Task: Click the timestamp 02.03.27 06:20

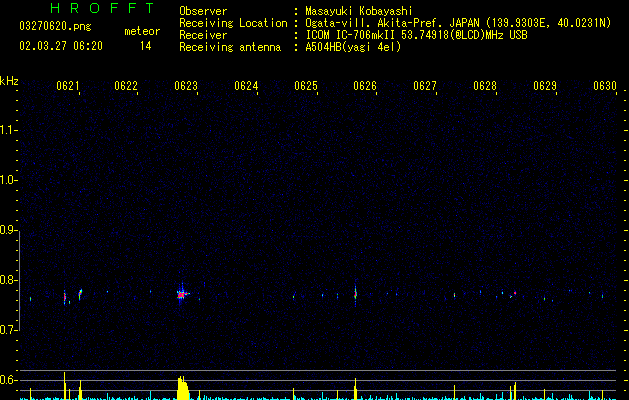Action: [x=61, y=46]
